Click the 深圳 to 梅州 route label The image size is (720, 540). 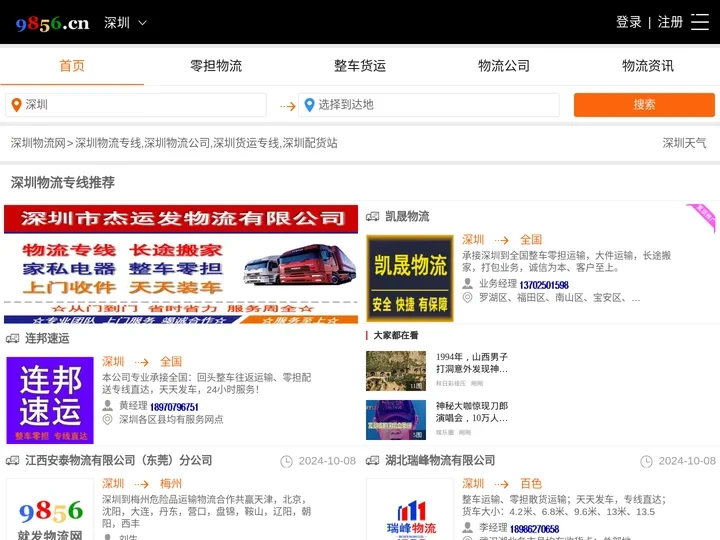[142, 484]
